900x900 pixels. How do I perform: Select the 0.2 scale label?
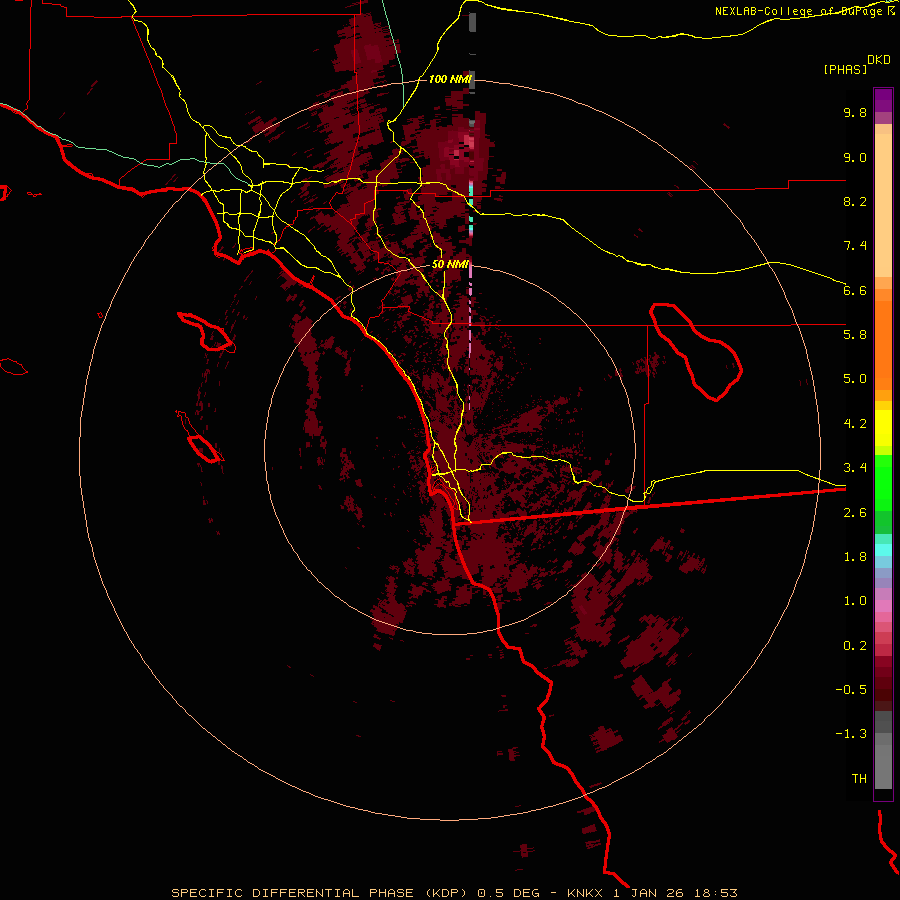click(x=855, y=646)
